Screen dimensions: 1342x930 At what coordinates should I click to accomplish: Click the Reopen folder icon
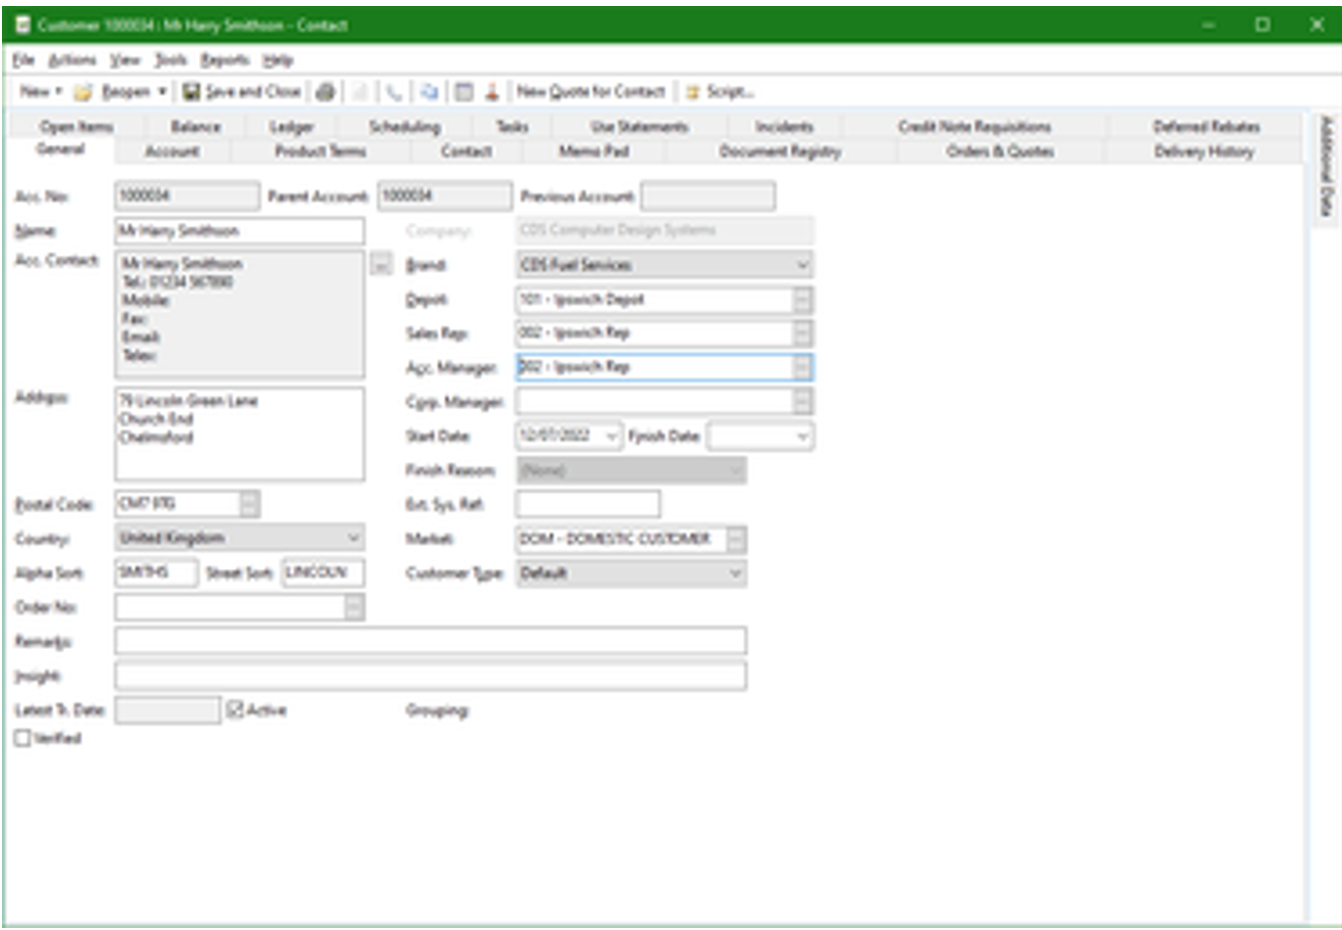pos(83,92)
